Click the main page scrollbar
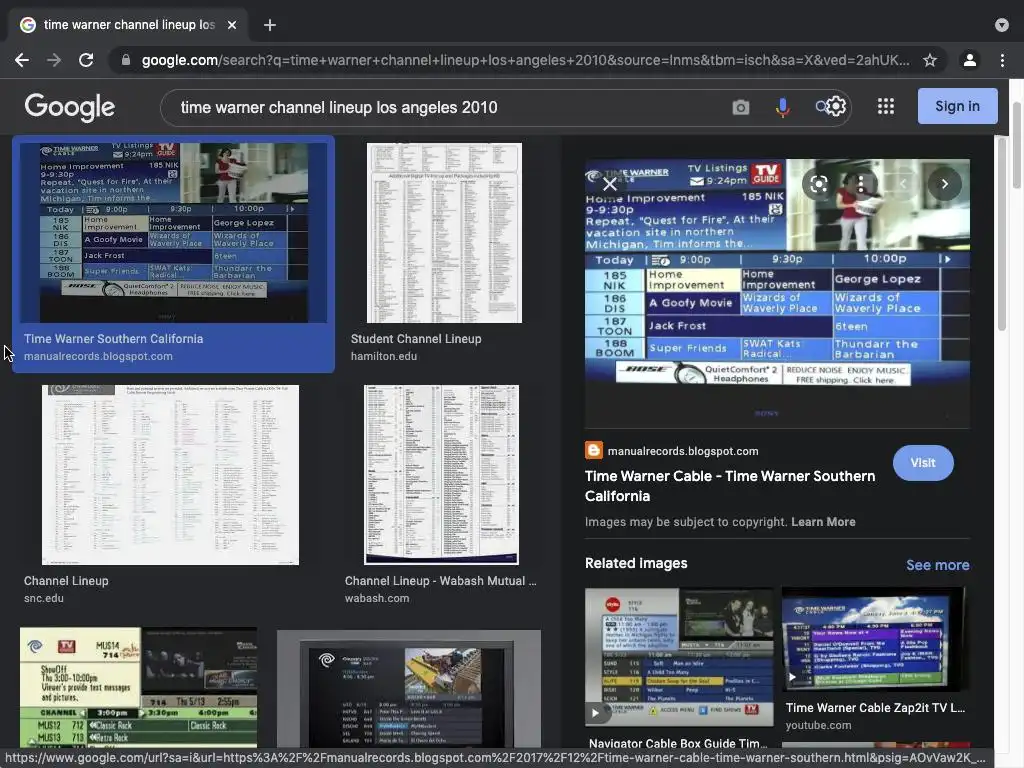 tap(1017, 145)
